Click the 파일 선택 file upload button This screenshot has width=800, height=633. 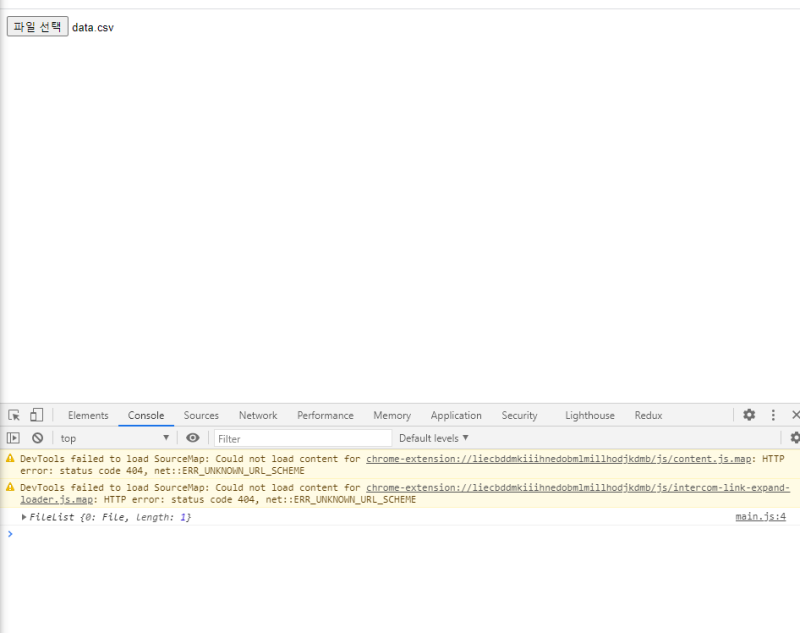(x=36, y=26)
